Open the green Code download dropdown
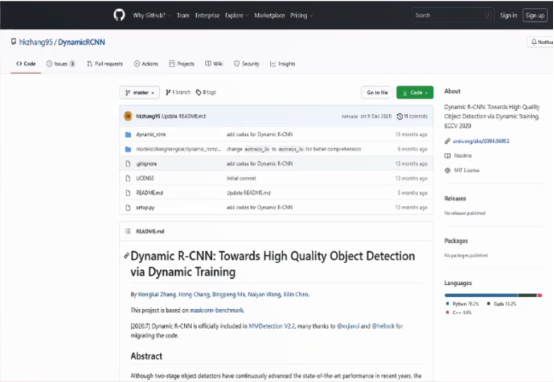Screen dimensions: 554x382 [x=415, y=93]
